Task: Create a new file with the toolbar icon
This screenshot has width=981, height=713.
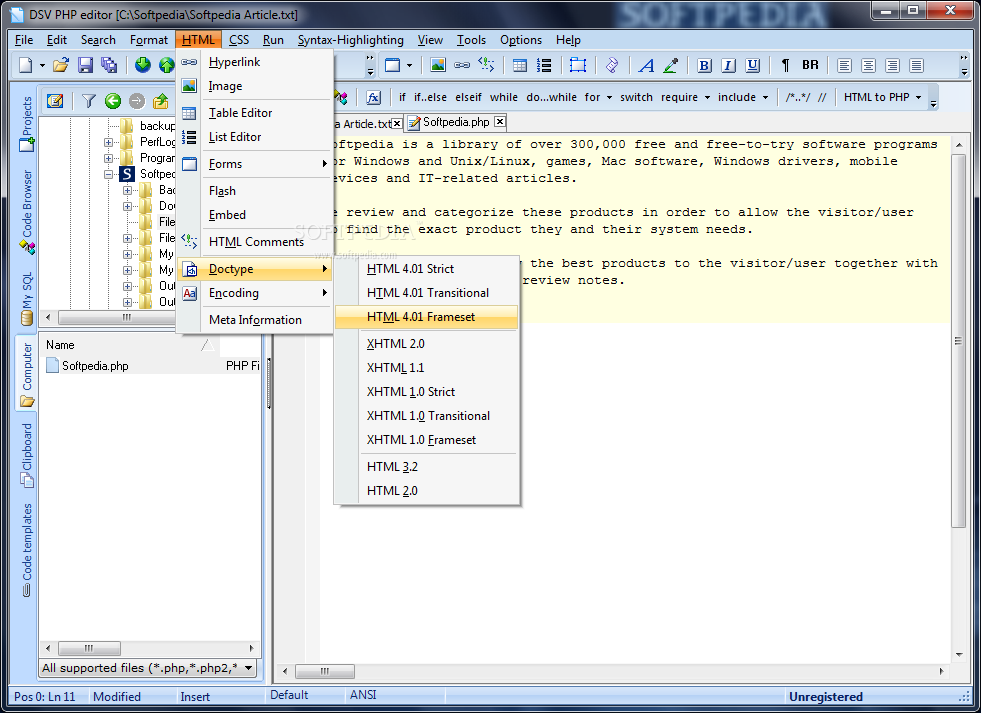Action: (x=26, y=65)
